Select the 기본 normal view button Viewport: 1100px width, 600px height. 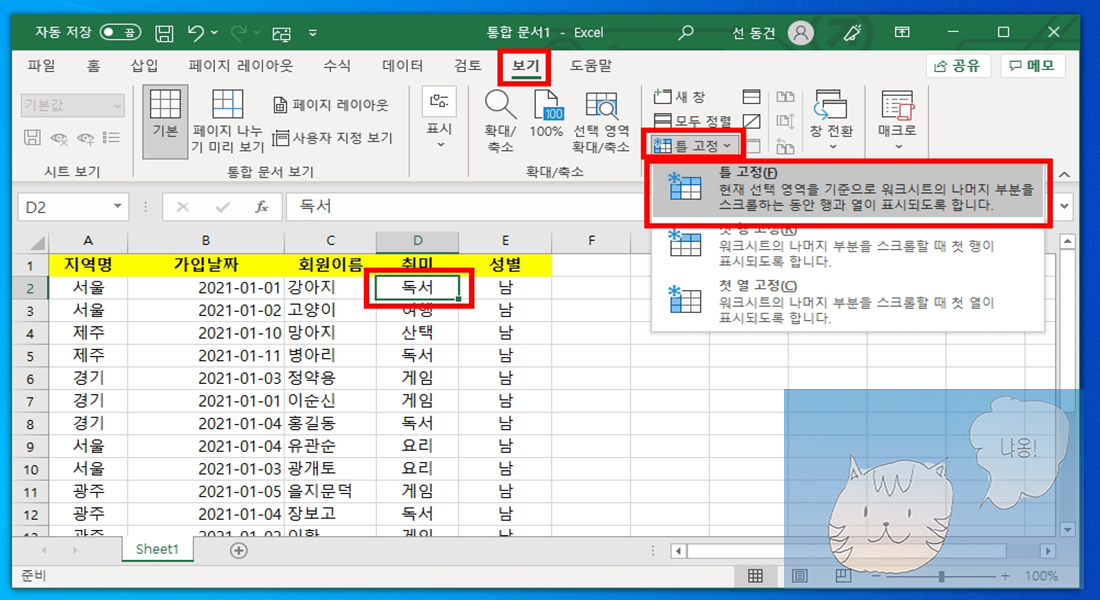(165, 121)
